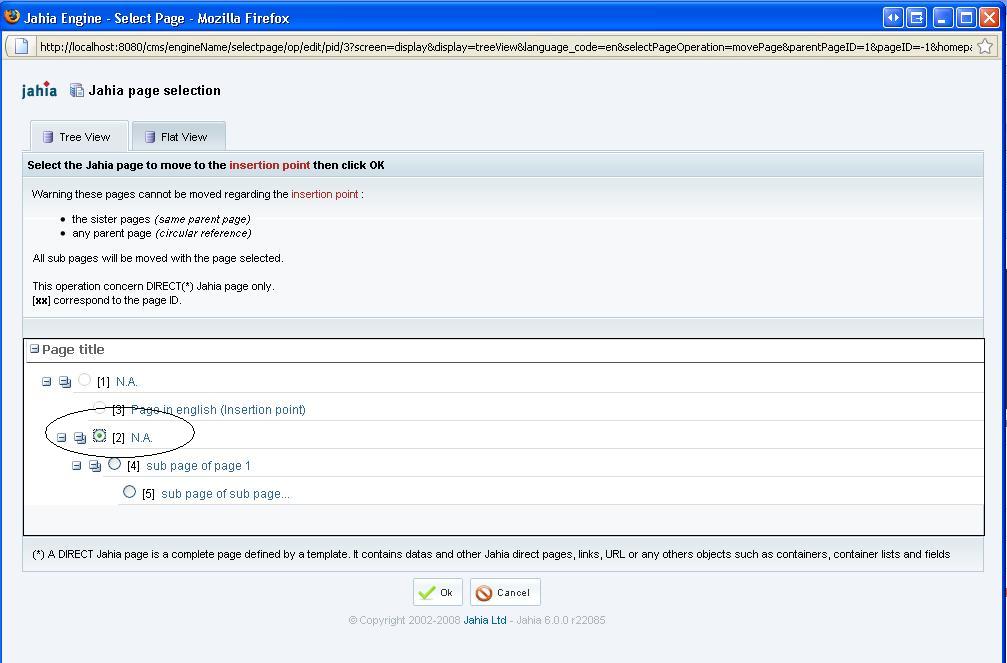This screenshot has height=663, width=1007.
Task: Click the text 'All sub pages will be moved'
Action: pyautogui.click(x=158, y=258)
